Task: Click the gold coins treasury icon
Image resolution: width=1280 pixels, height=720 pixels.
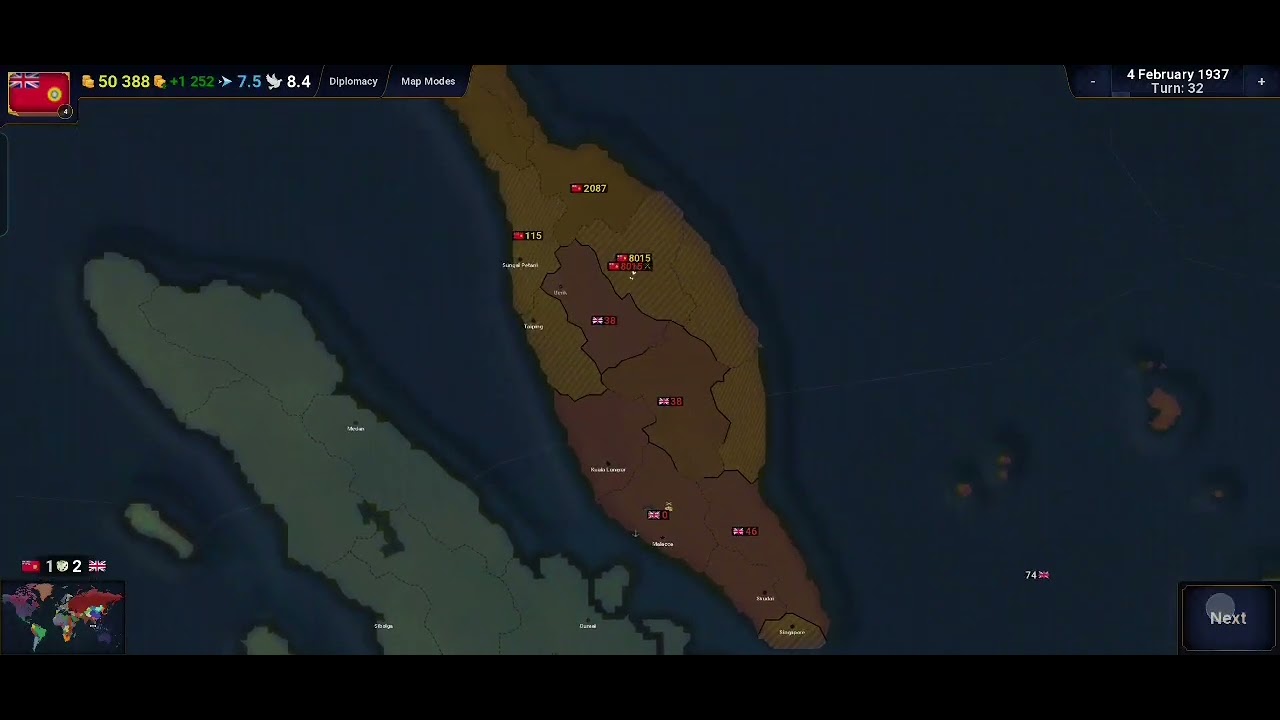Action: point(88,81)
